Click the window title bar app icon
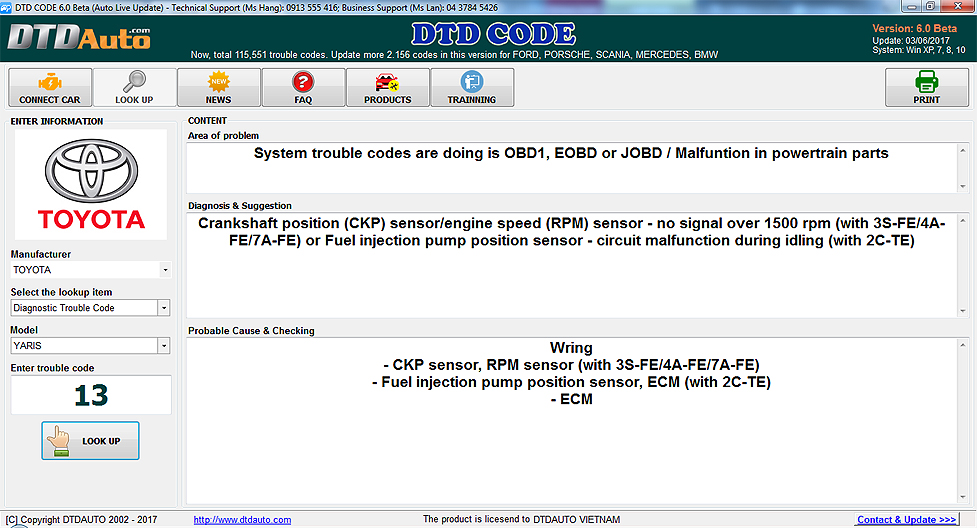 point(6,7)
